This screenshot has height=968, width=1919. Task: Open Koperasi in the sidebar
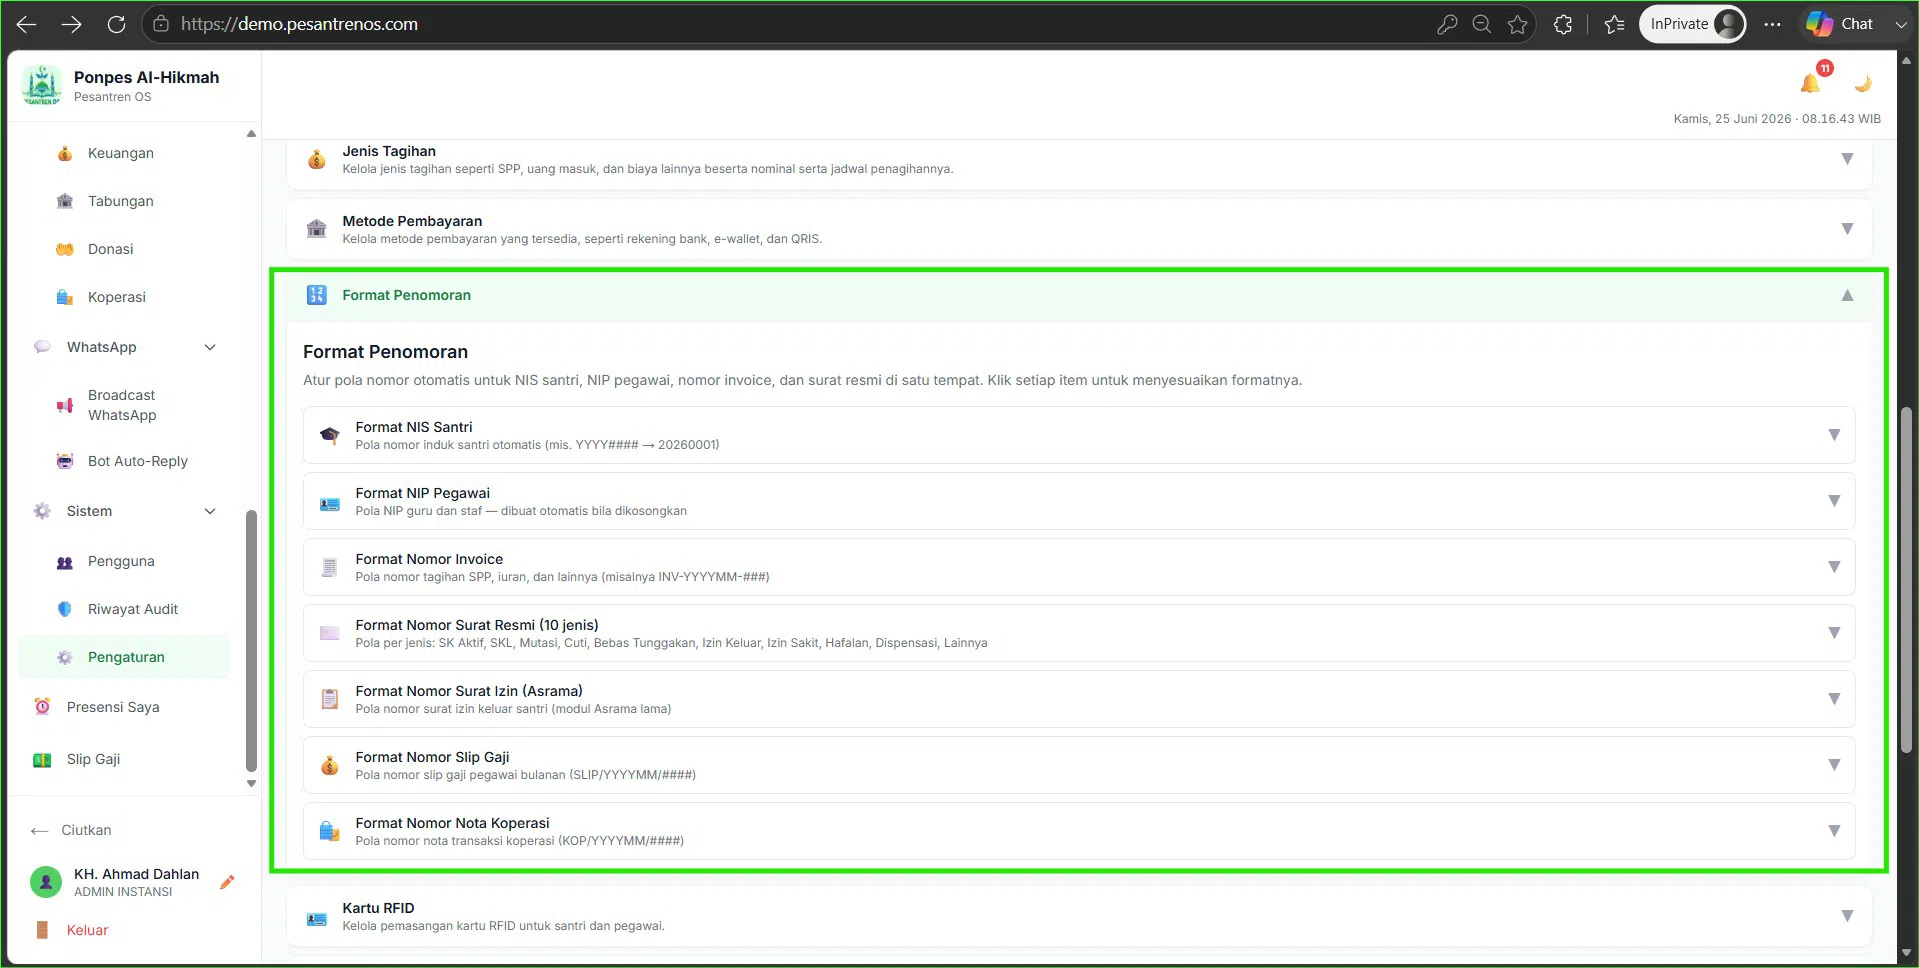coord(117,297)
